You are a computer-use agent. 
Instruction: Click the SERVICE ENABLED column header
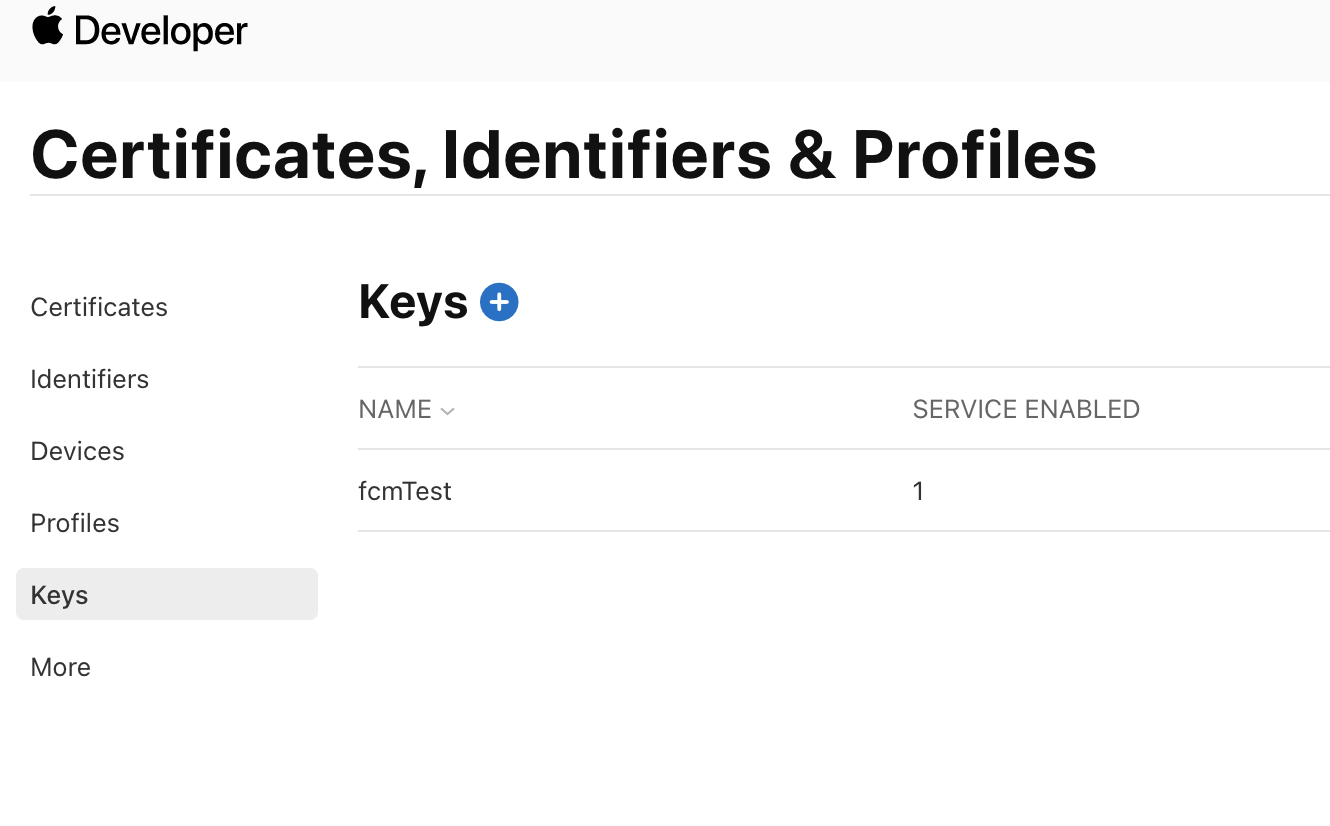[1026, 409]
